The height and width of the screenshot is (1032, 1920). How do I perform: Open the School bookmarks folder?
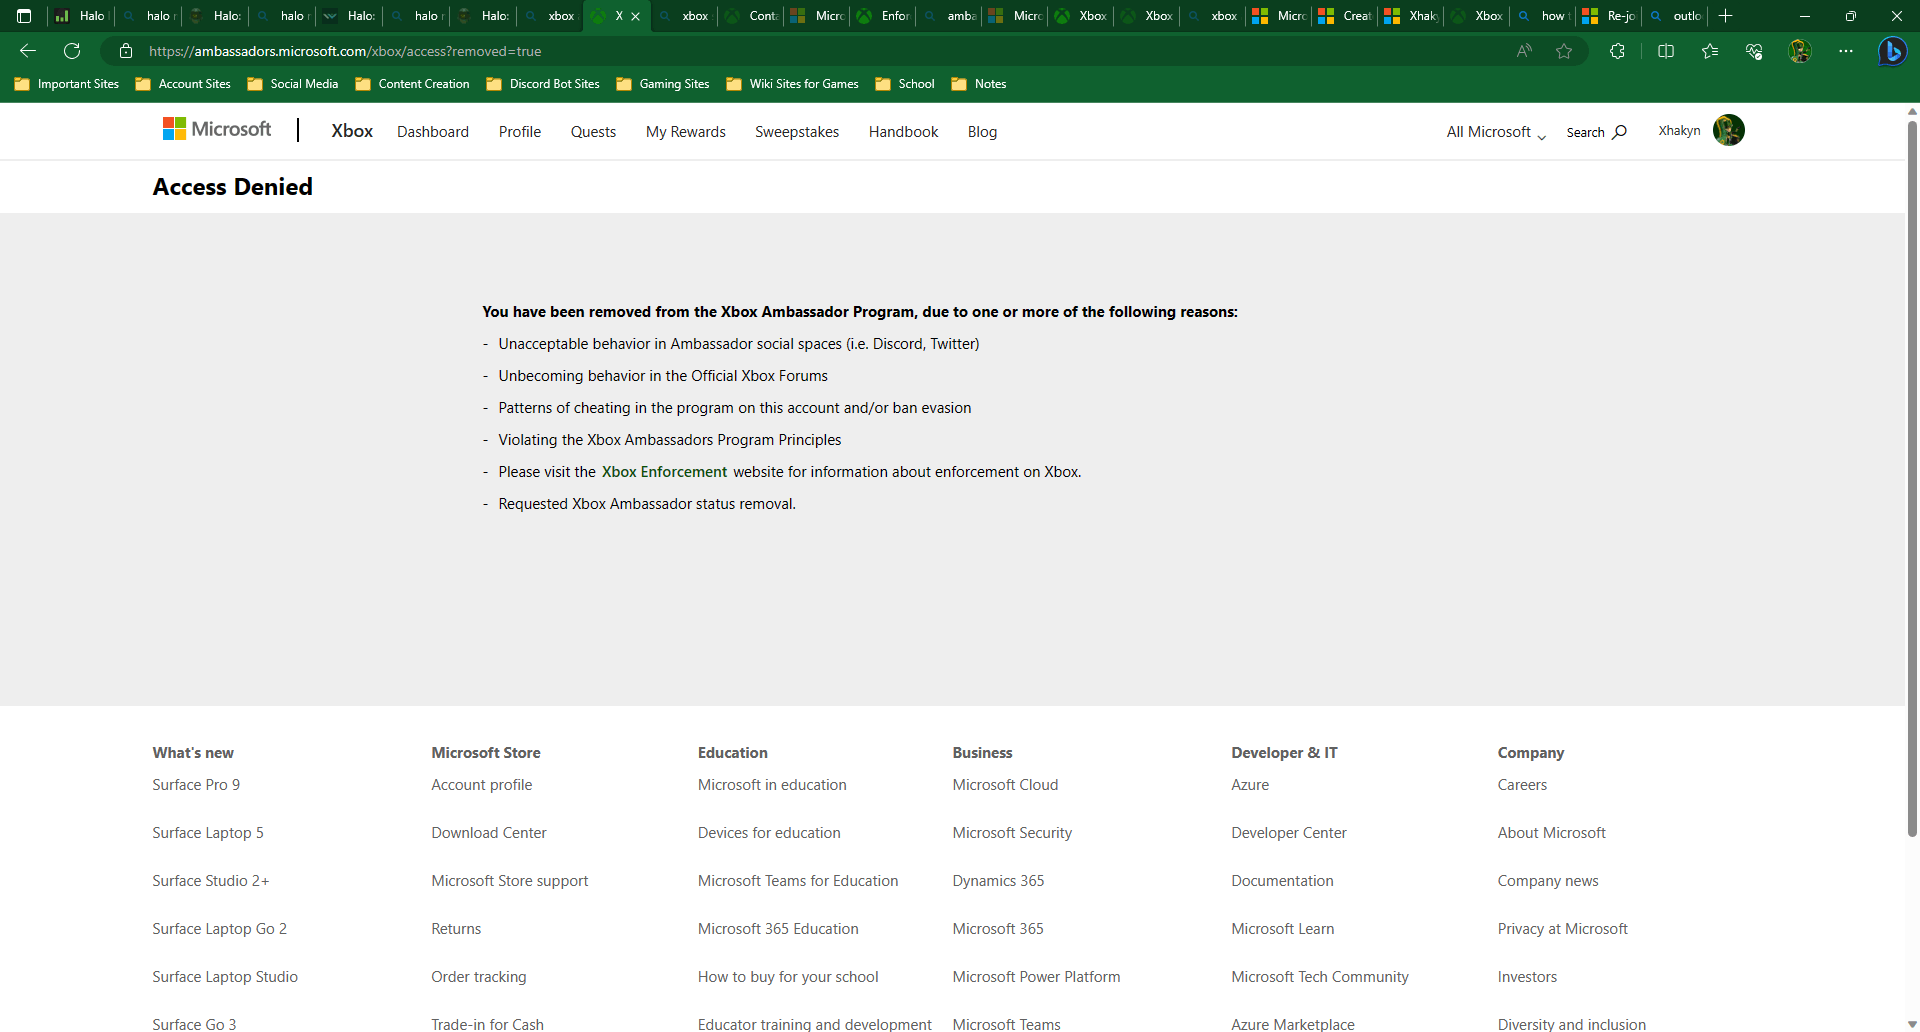[905, 84]
